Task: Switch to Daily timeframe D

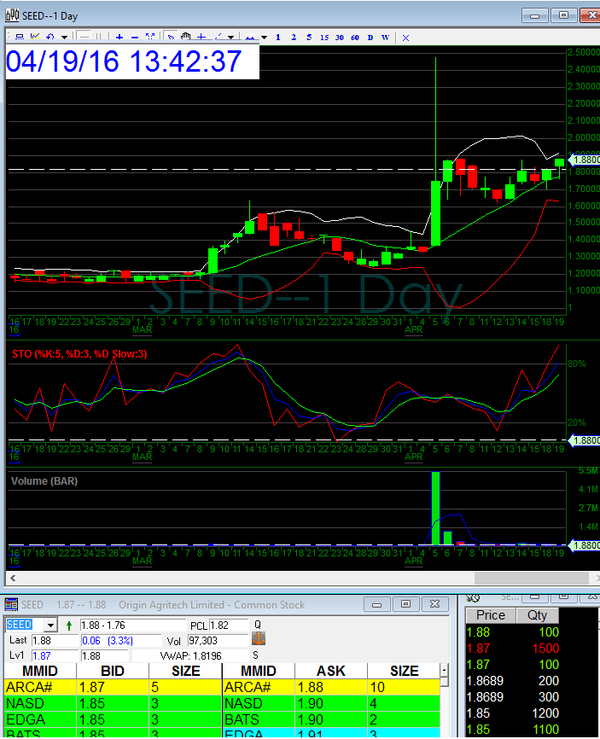Action: 370,36
